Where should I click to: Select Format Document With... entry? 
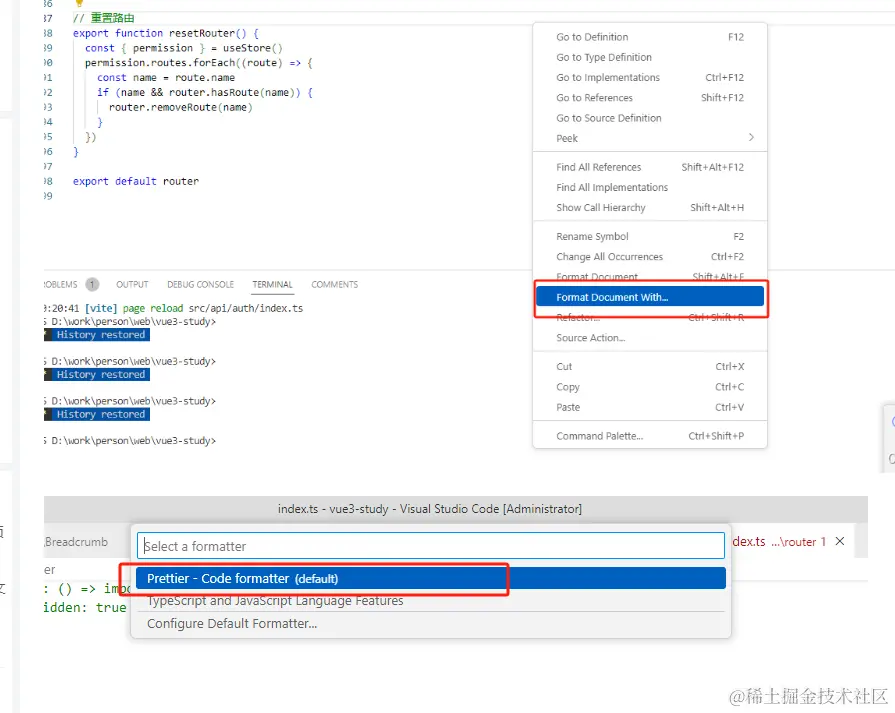(x=650, y=297)
